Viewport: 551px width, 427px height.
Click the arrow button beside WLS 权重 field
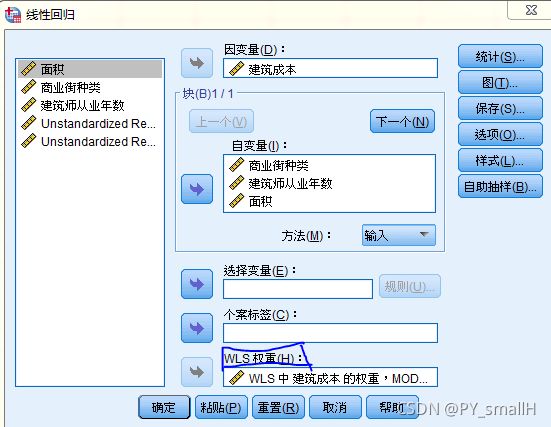tap(197, 372)
